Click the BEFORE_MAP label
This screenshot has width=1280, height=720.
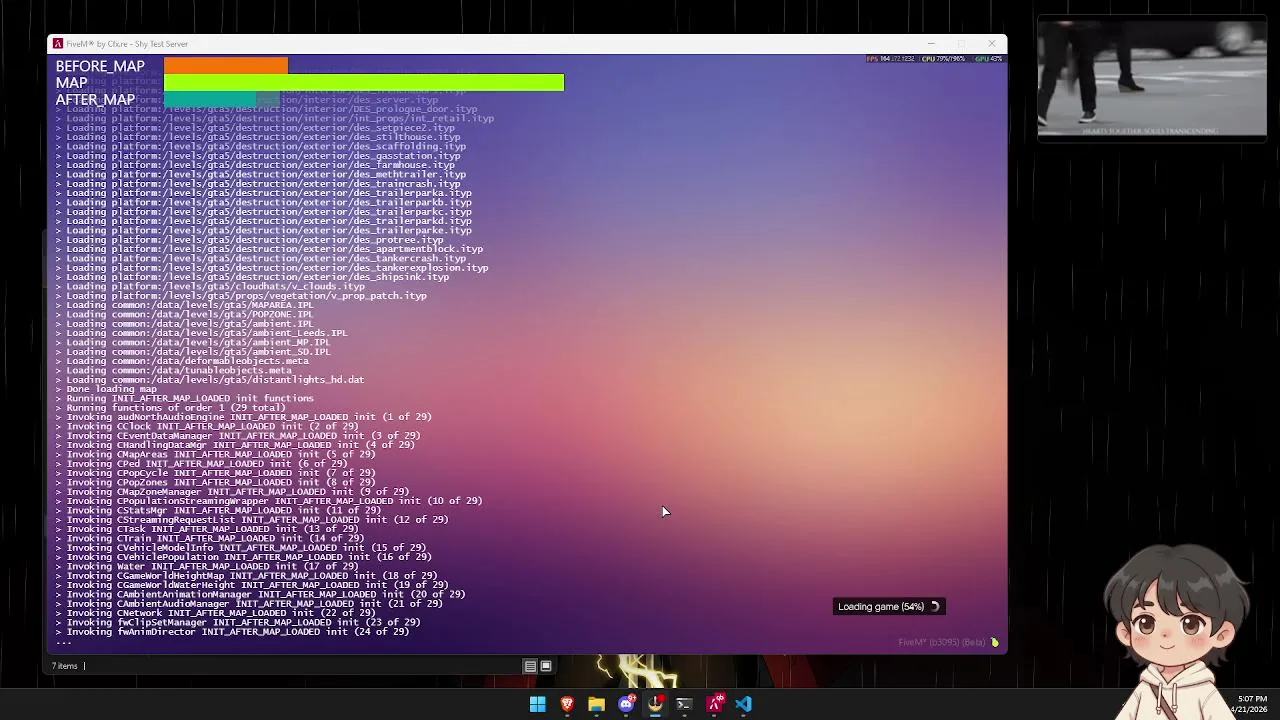pyautogui.click(x=100, y=66)
